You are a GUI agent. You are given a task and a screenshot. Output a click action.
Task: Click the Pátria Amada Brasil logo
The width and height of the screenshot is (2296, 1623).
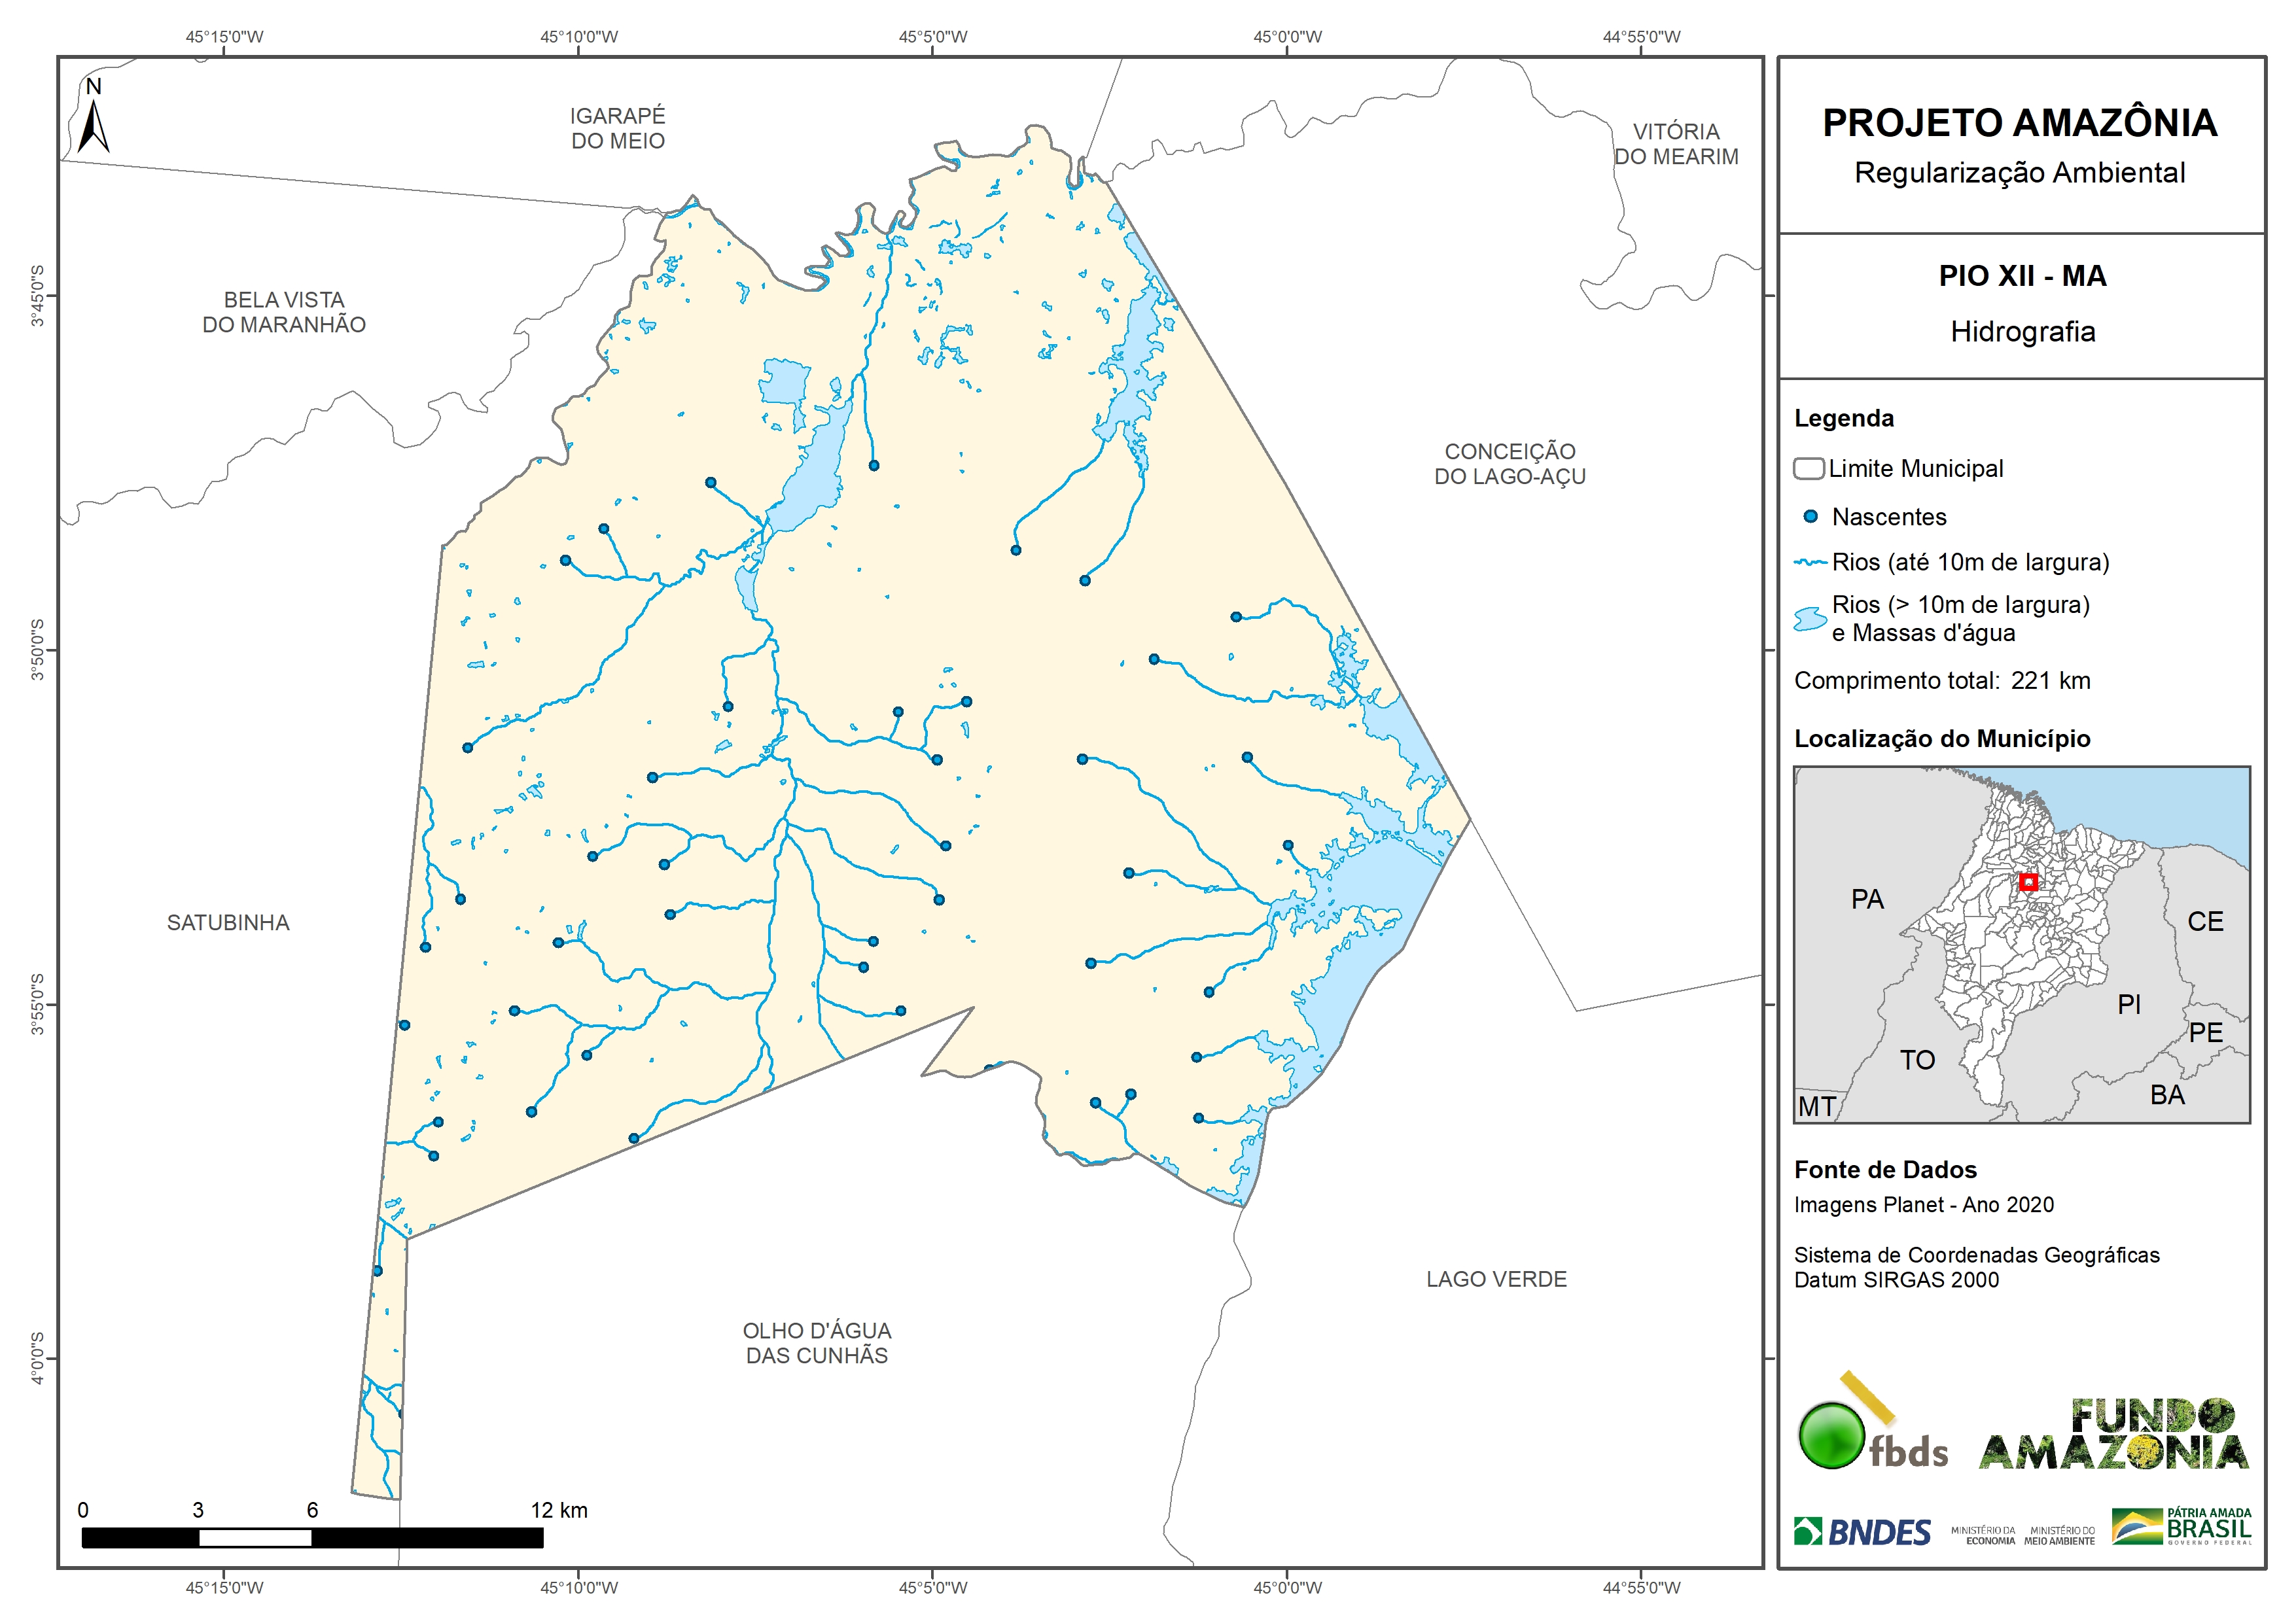pos(2182,1527)
